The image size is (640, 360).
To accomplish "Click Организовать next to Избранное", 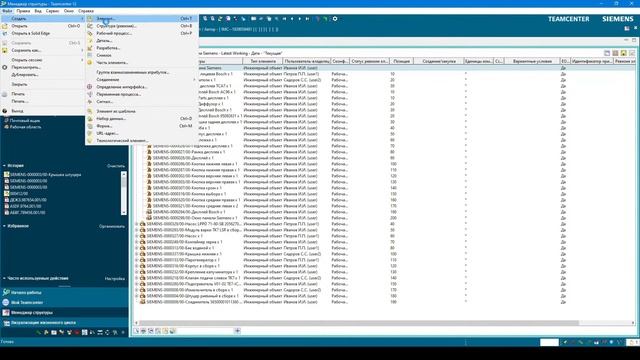I will [112, 226].
